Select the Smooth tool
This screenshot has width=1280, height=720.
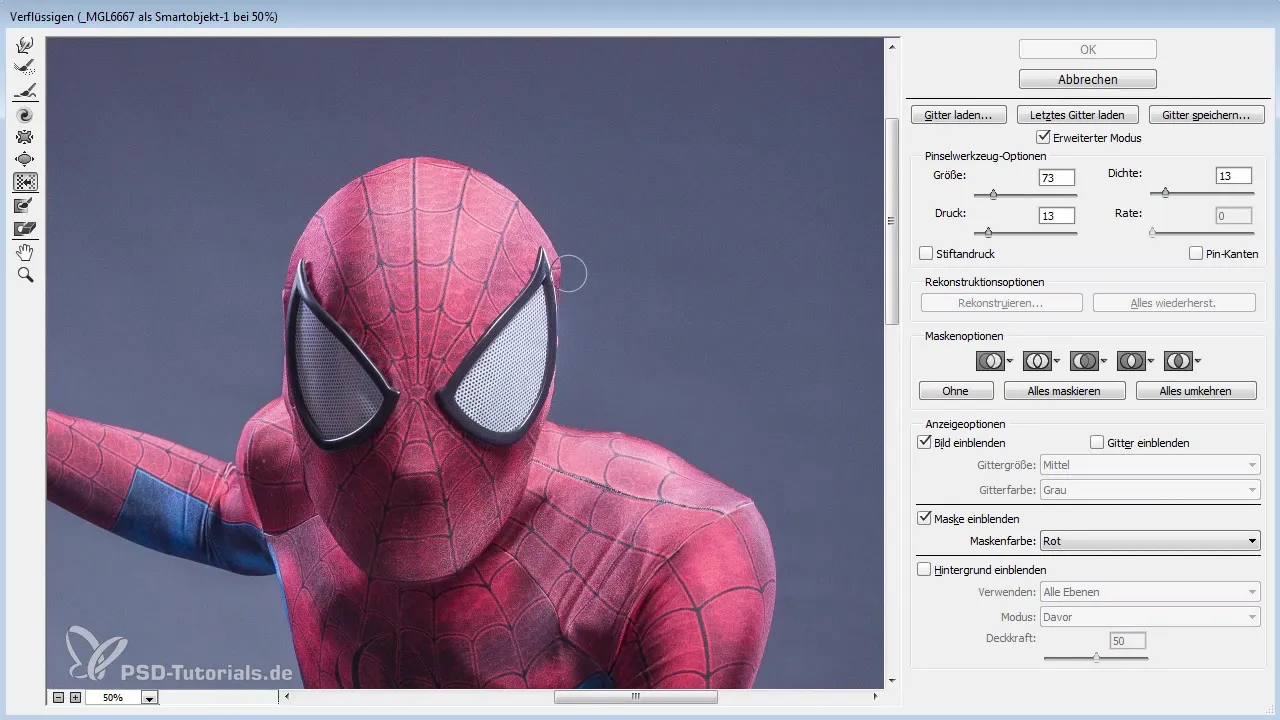[26, 91]
